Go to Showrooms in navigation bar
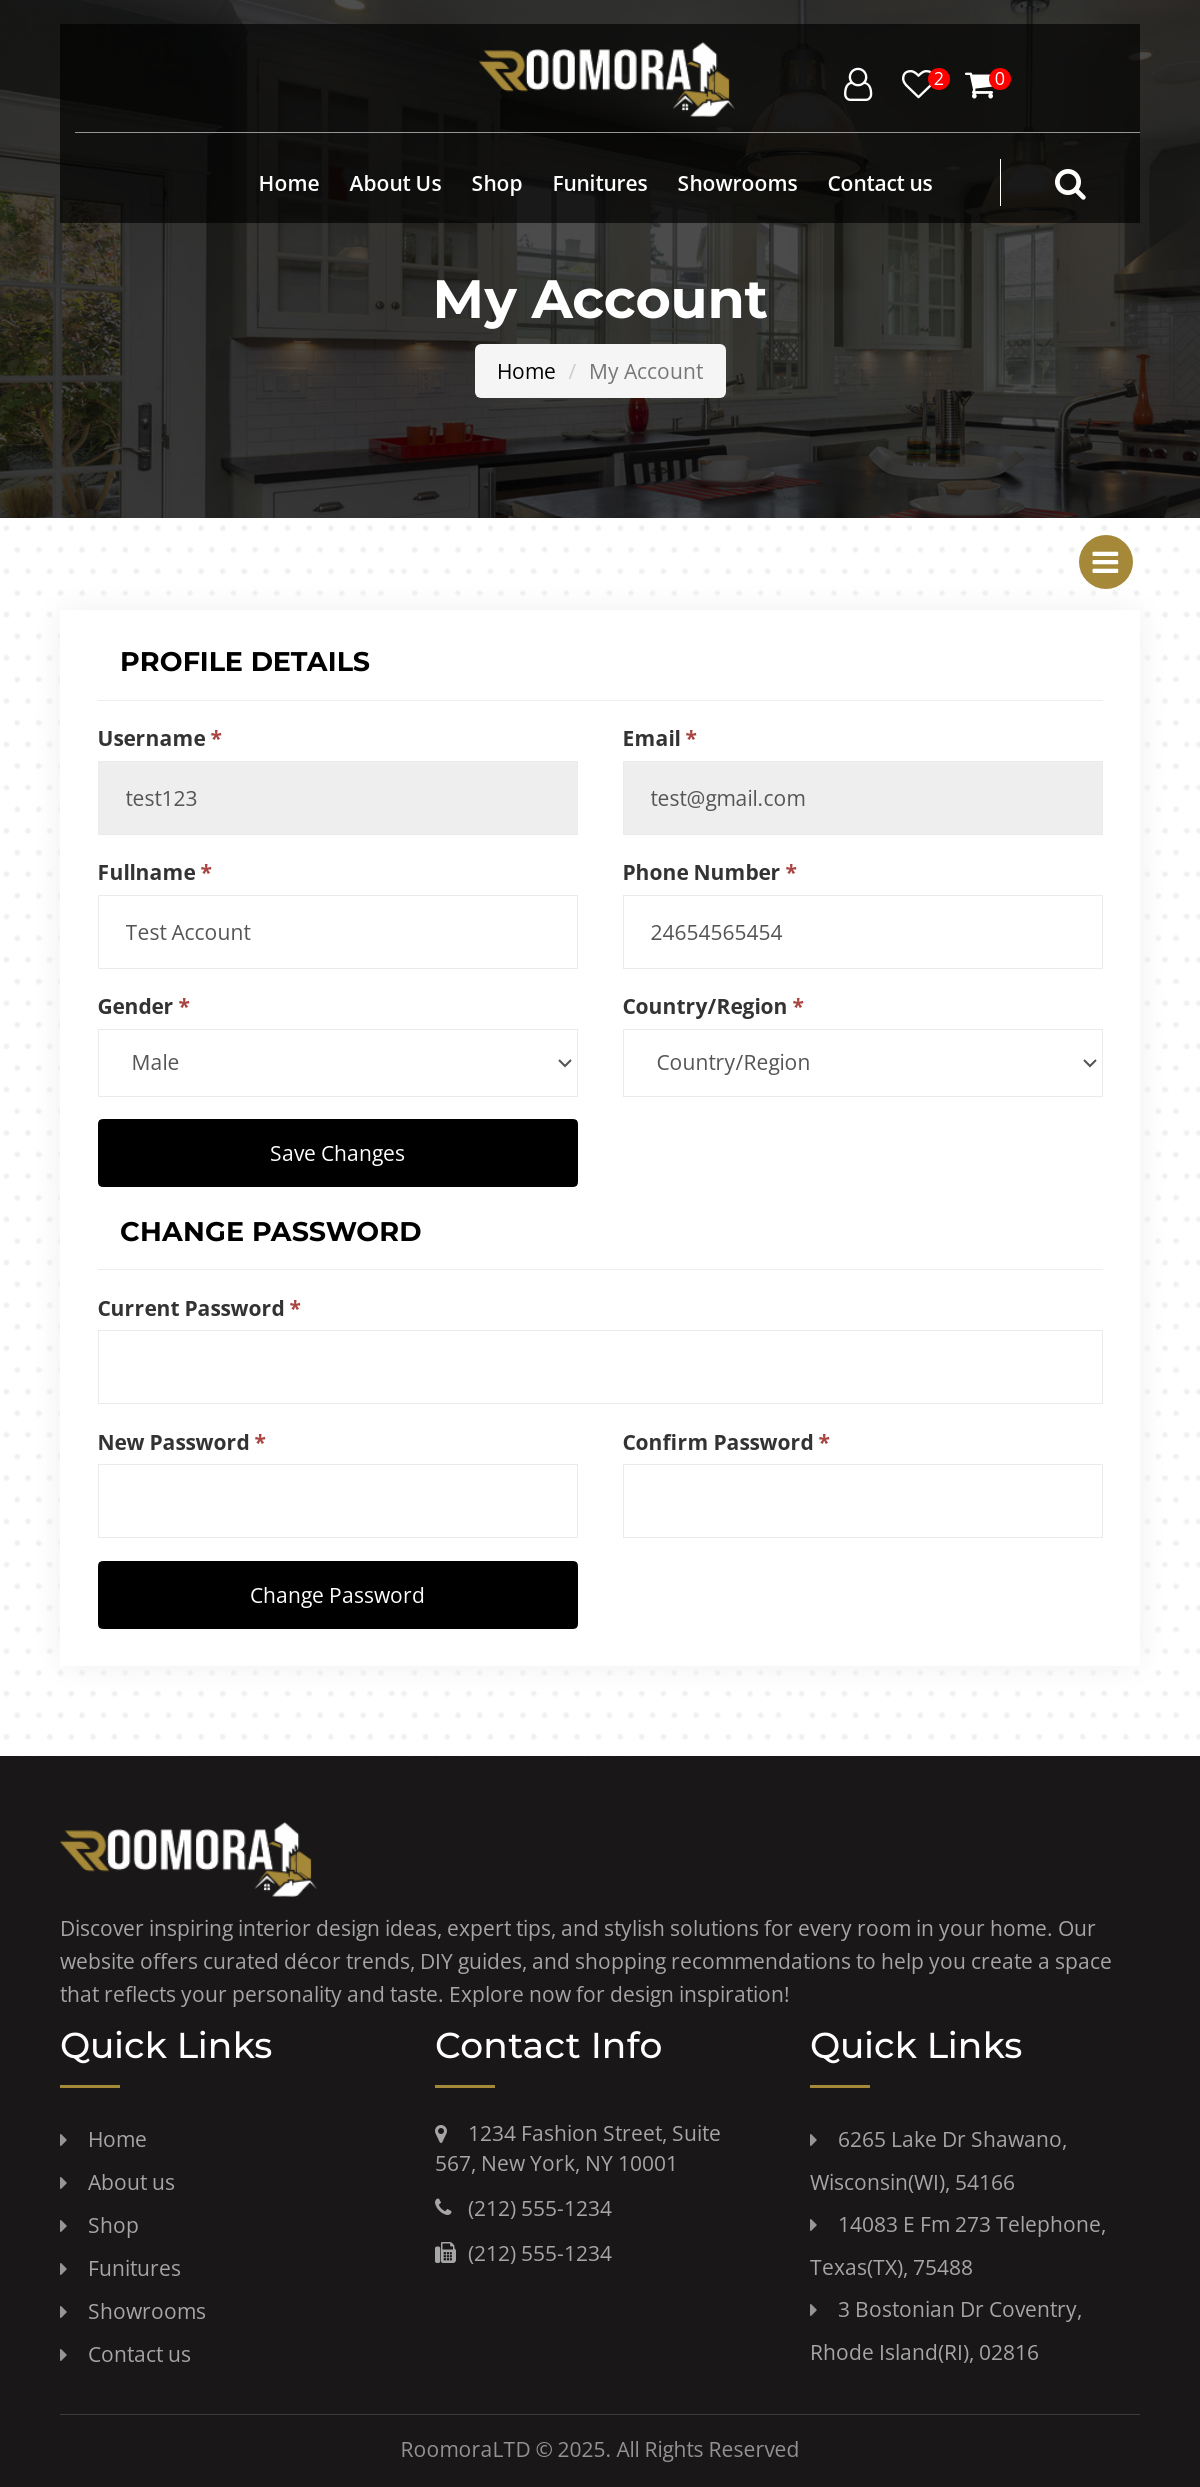This screenshot has height=2487, width=1200. tap(737, 184)
